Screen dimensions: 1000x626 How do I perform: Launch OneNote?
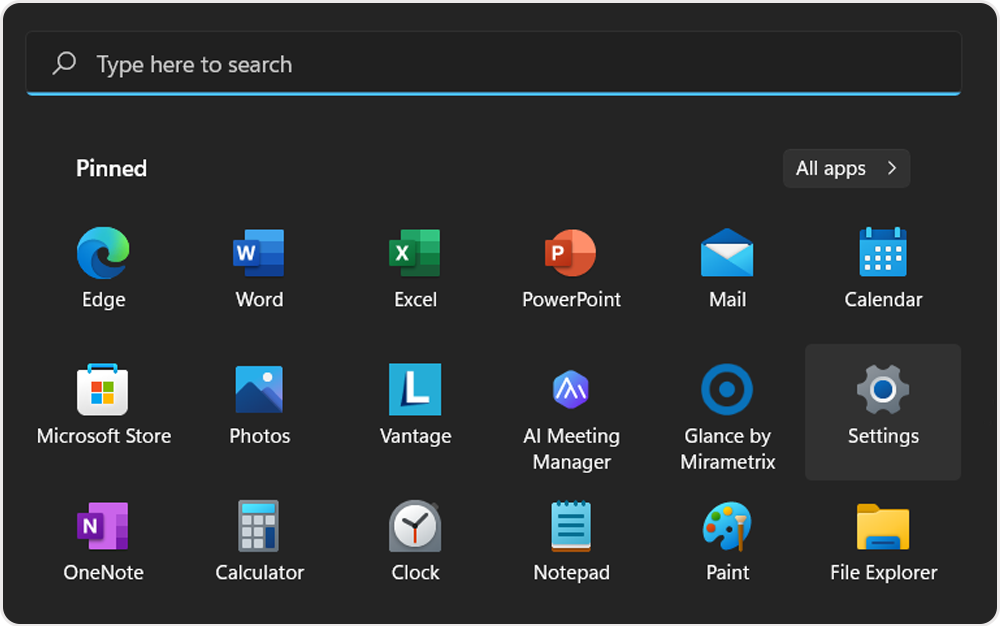pos(103,540)
